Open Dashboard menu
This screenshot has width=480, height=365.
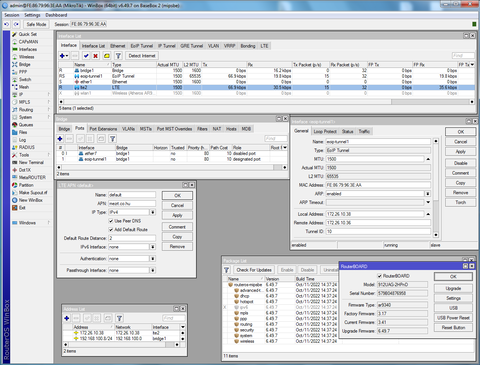click(x=56, y=15)
